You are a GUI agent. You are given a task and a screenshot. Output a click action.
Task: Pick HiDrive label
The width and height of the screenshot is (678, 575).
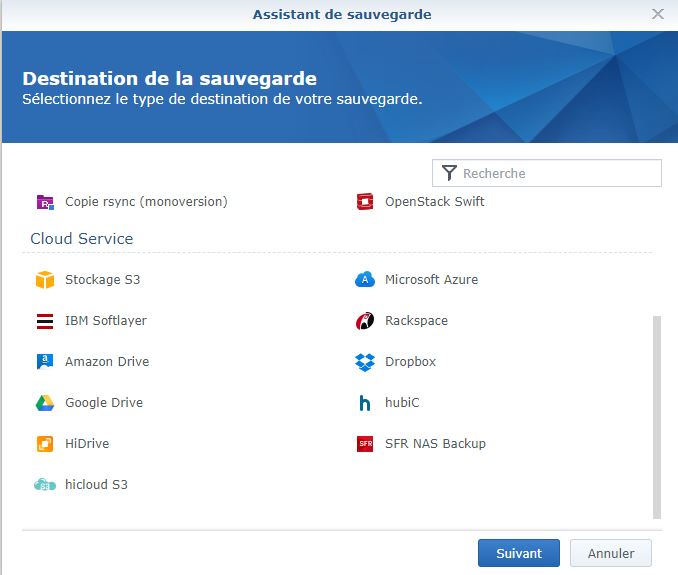tap(87, 444)
